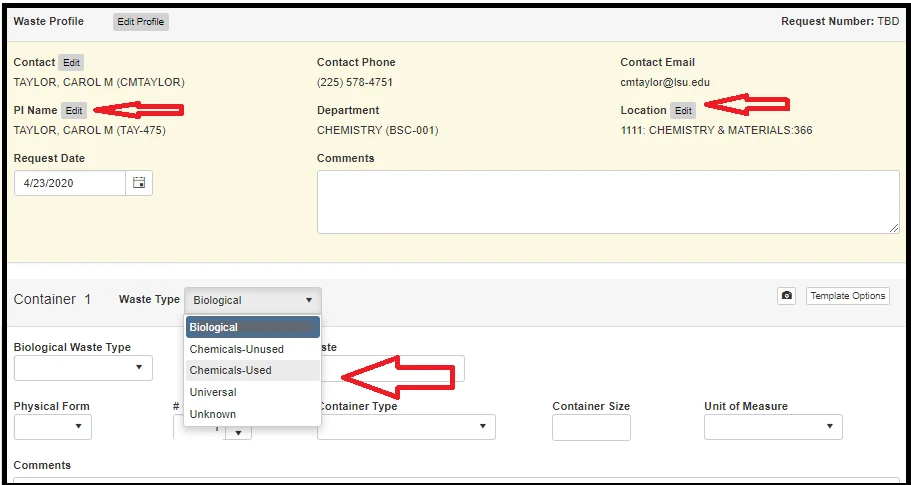Click in the profile Comments text area
Viewport: 911px width, 485px height.
(607, 201)
